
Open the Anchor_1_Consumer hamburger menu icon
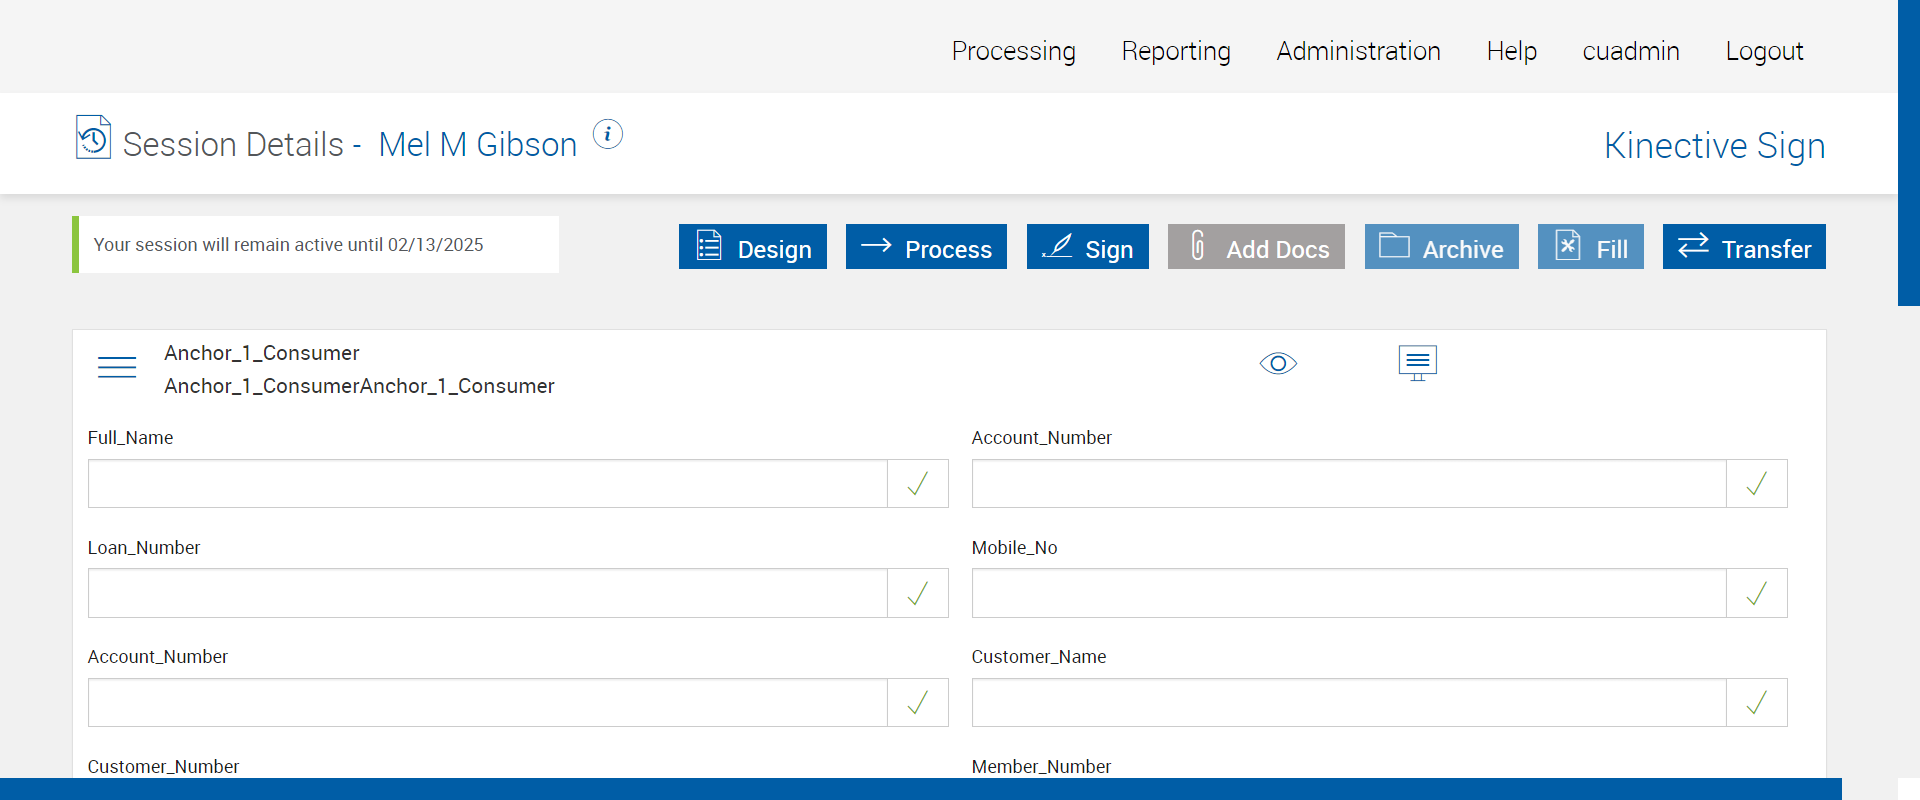[x=117, y=367]
